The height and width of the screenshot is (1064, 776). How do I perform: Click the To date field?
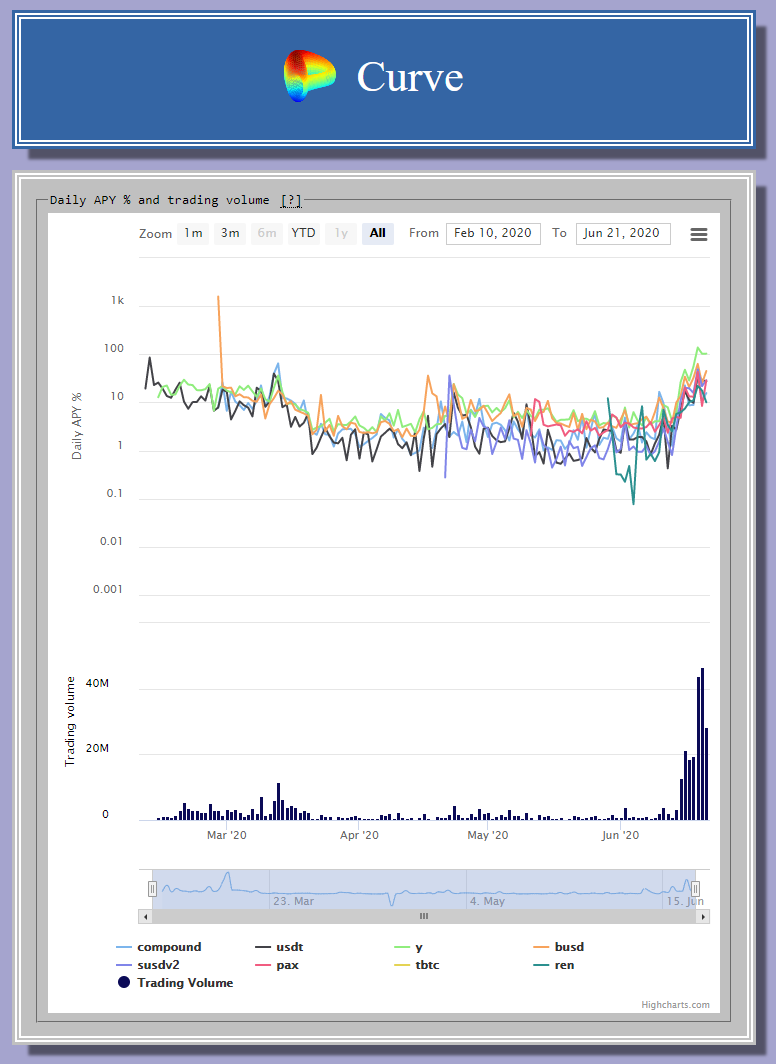click(x=622, y=234)
